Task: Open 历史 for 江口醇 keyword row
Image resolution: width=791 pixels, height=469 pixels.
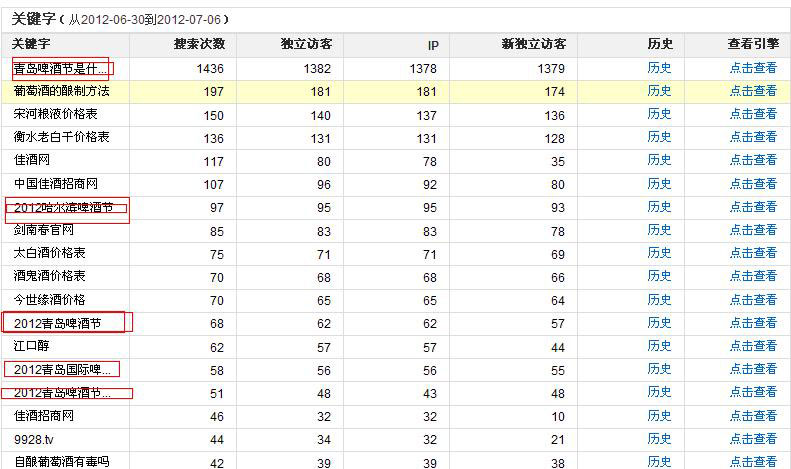Action: click(659, 346)
